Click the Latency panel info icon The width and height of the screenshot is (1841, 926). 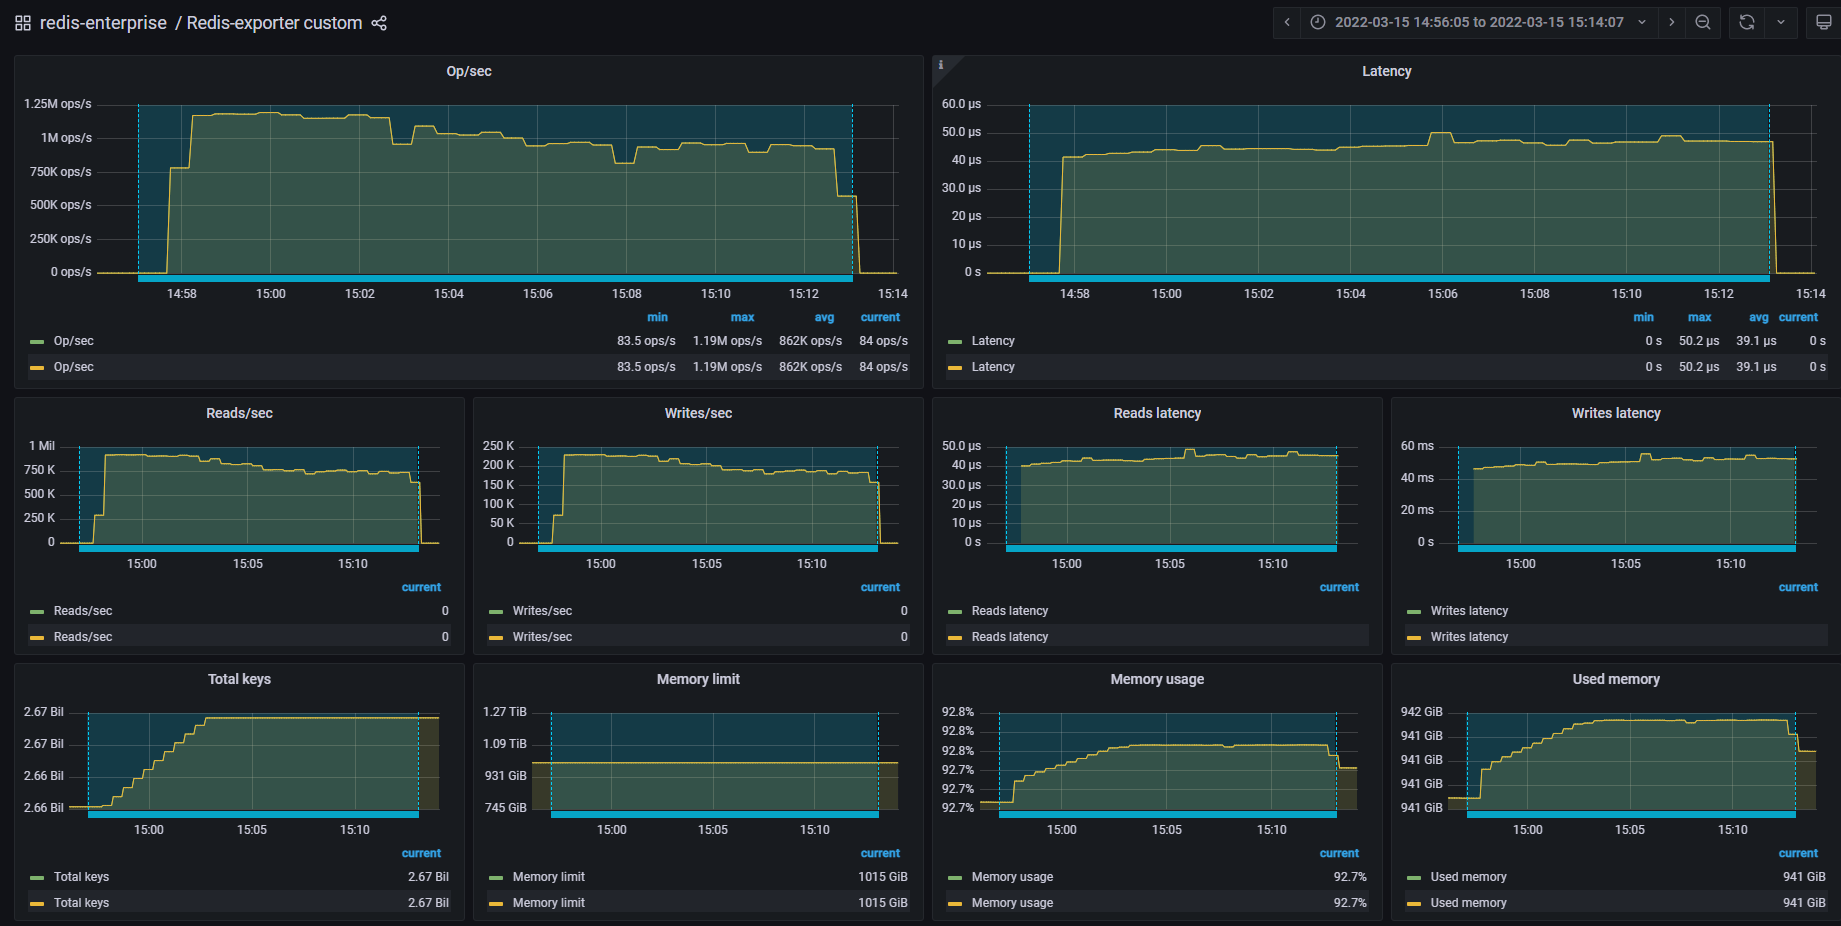[941, 65]
